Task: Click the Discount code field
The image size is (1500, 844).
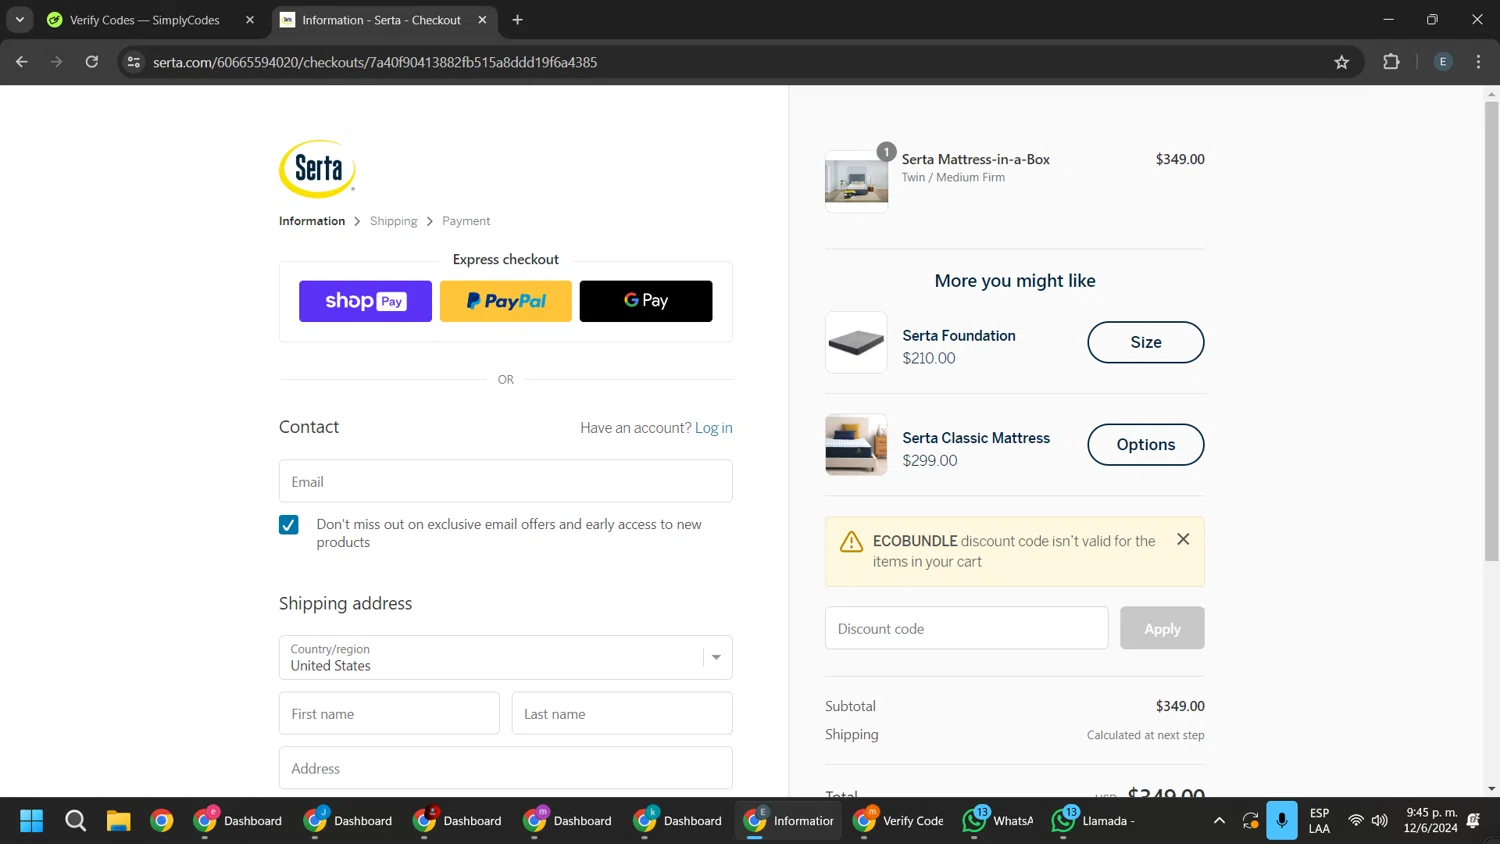Action: click(x=966, y=628)
